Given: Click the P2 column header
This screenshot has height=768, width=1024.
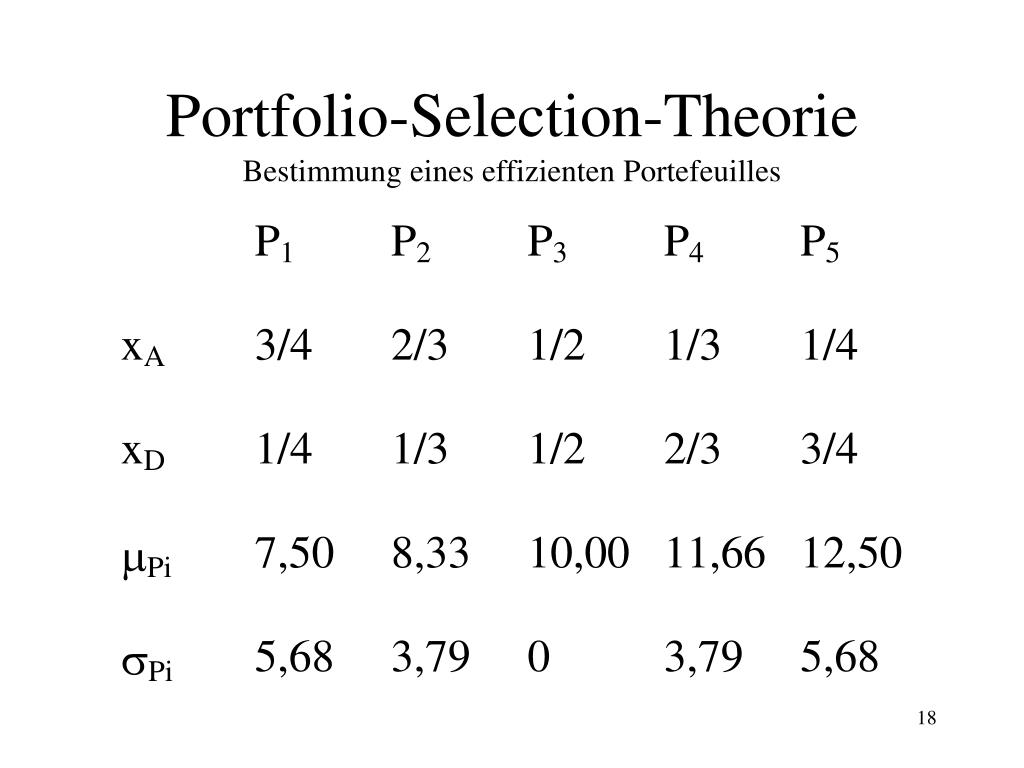Looking at the screenshot, I should coord(411,244).
